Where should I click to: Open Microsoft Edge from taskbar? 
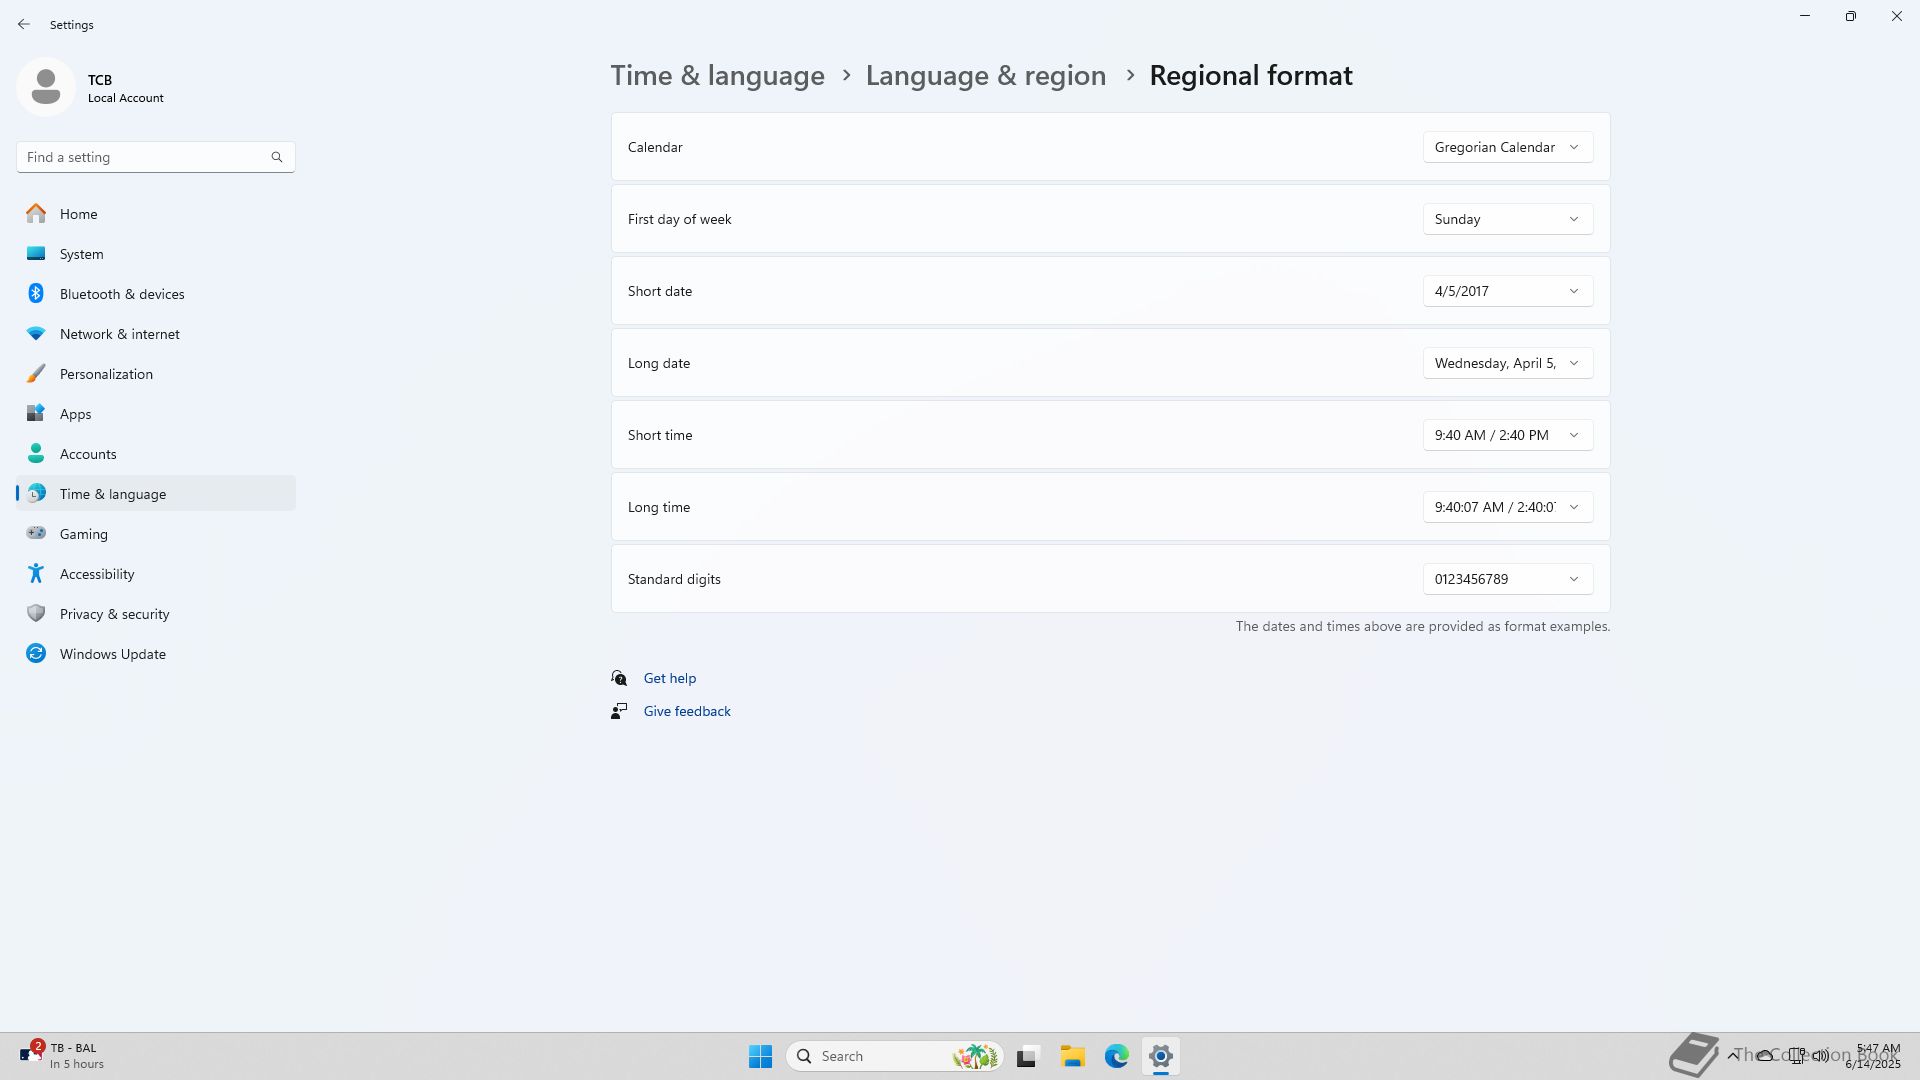[1116, 1056]
